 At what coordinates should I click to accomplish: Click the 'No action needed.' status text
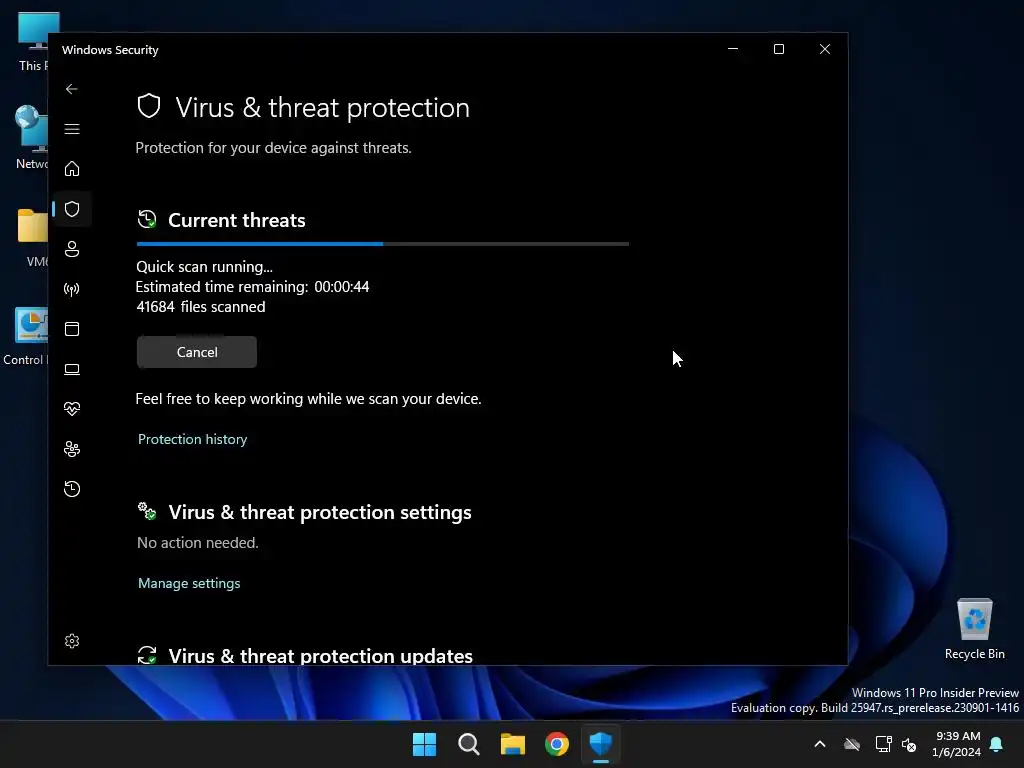[x=198, y=543]
